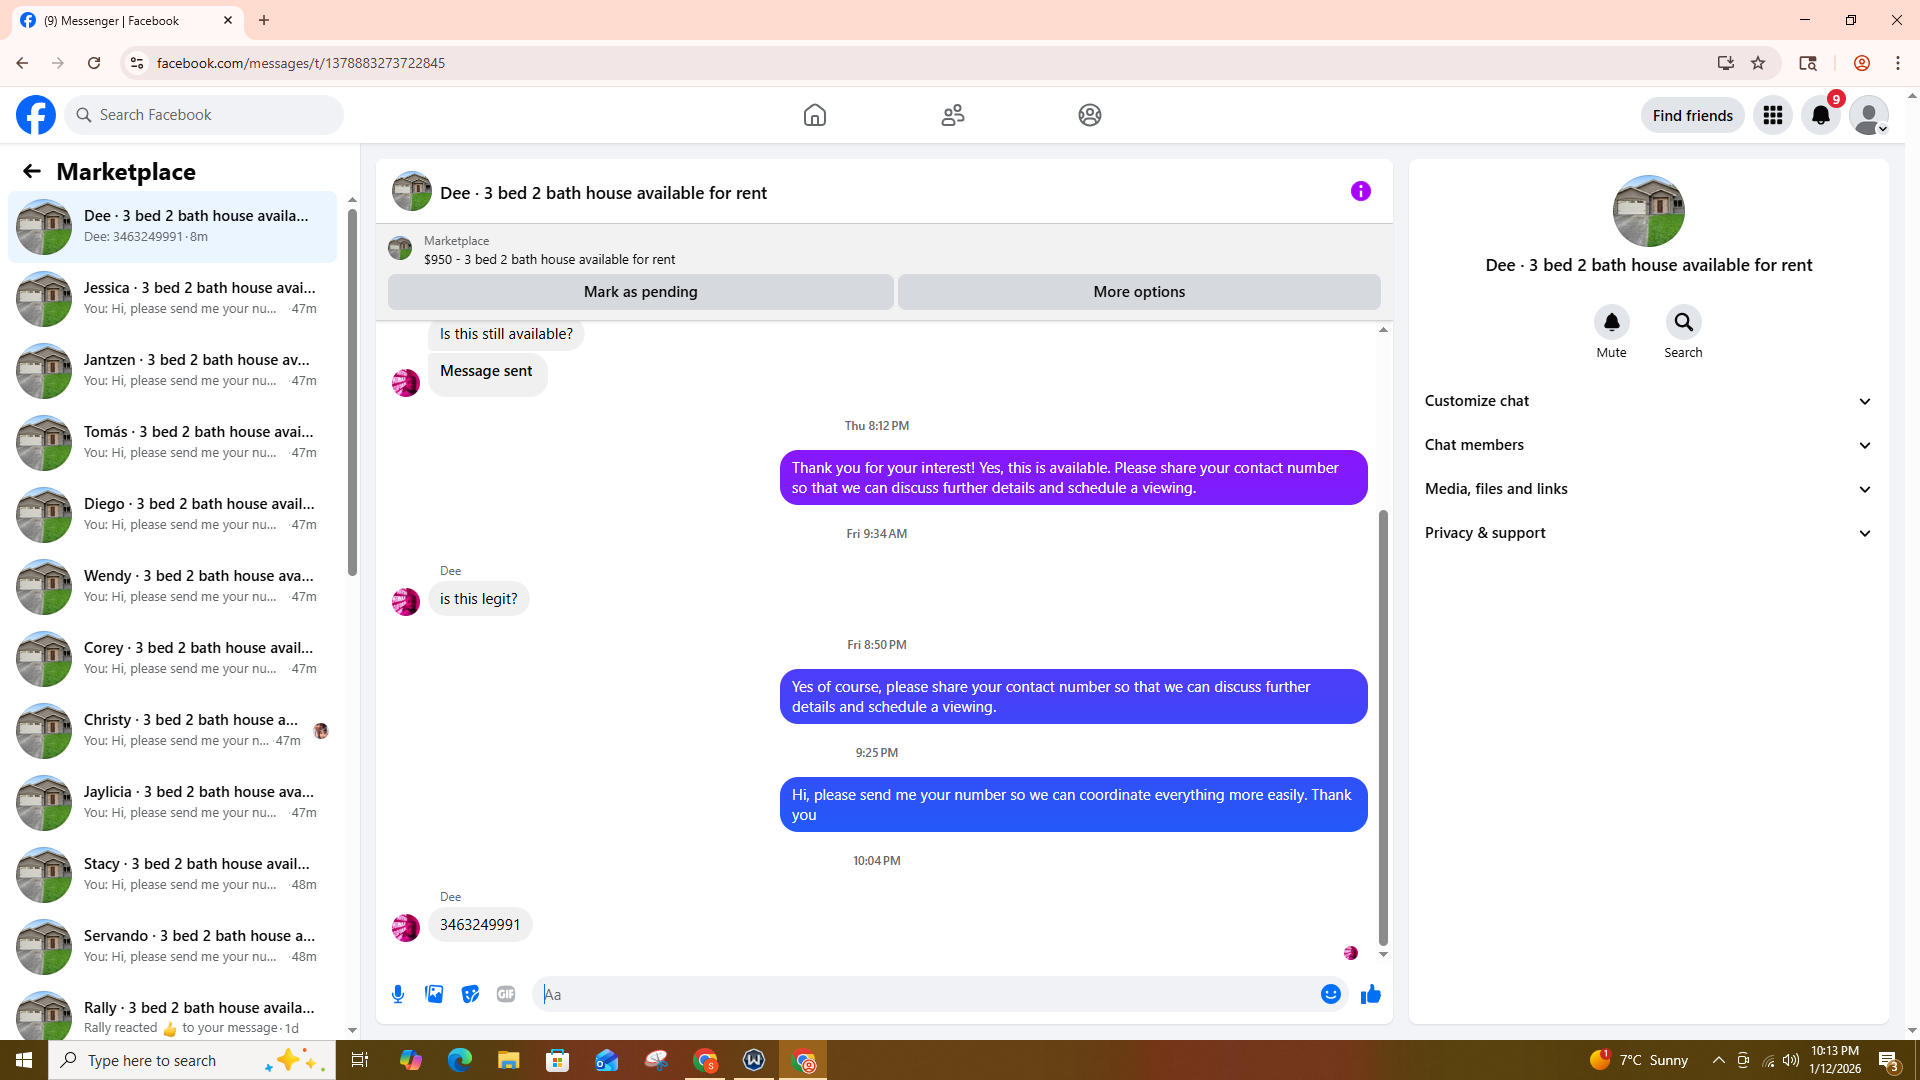
Task: Open the Facebook menu grid icon
Action: click(x=1772, y=115)
